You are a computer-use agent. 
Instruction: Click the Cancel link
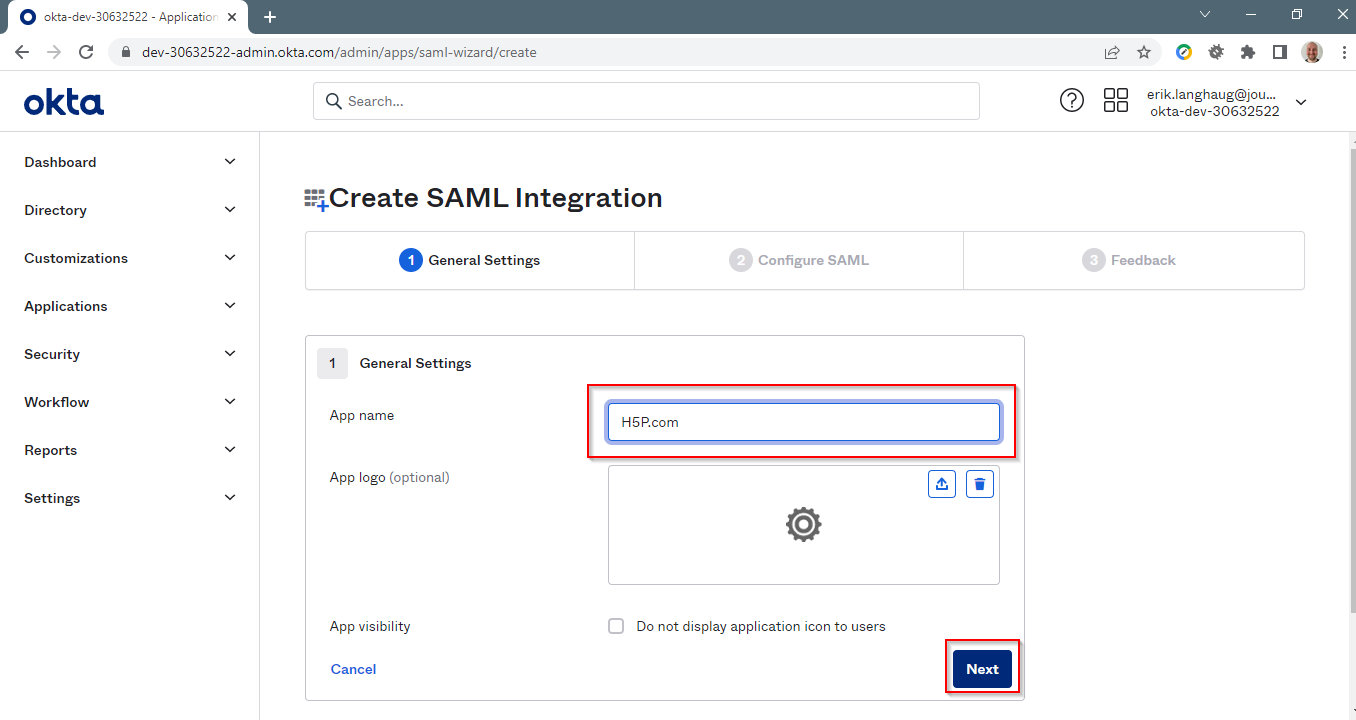coord(353,669)
